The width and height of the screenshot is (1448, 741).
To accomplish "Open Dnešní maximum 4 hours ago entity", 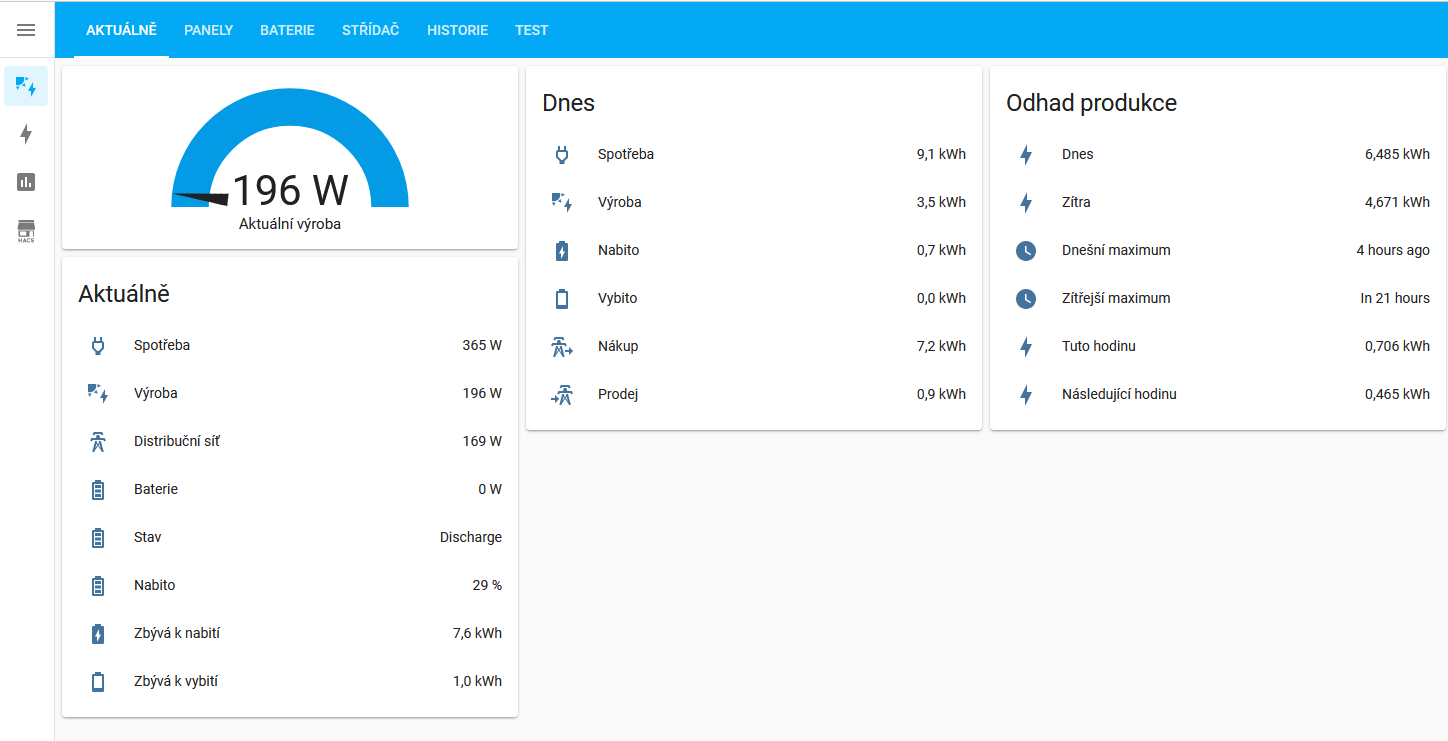I will point(1218,250).
